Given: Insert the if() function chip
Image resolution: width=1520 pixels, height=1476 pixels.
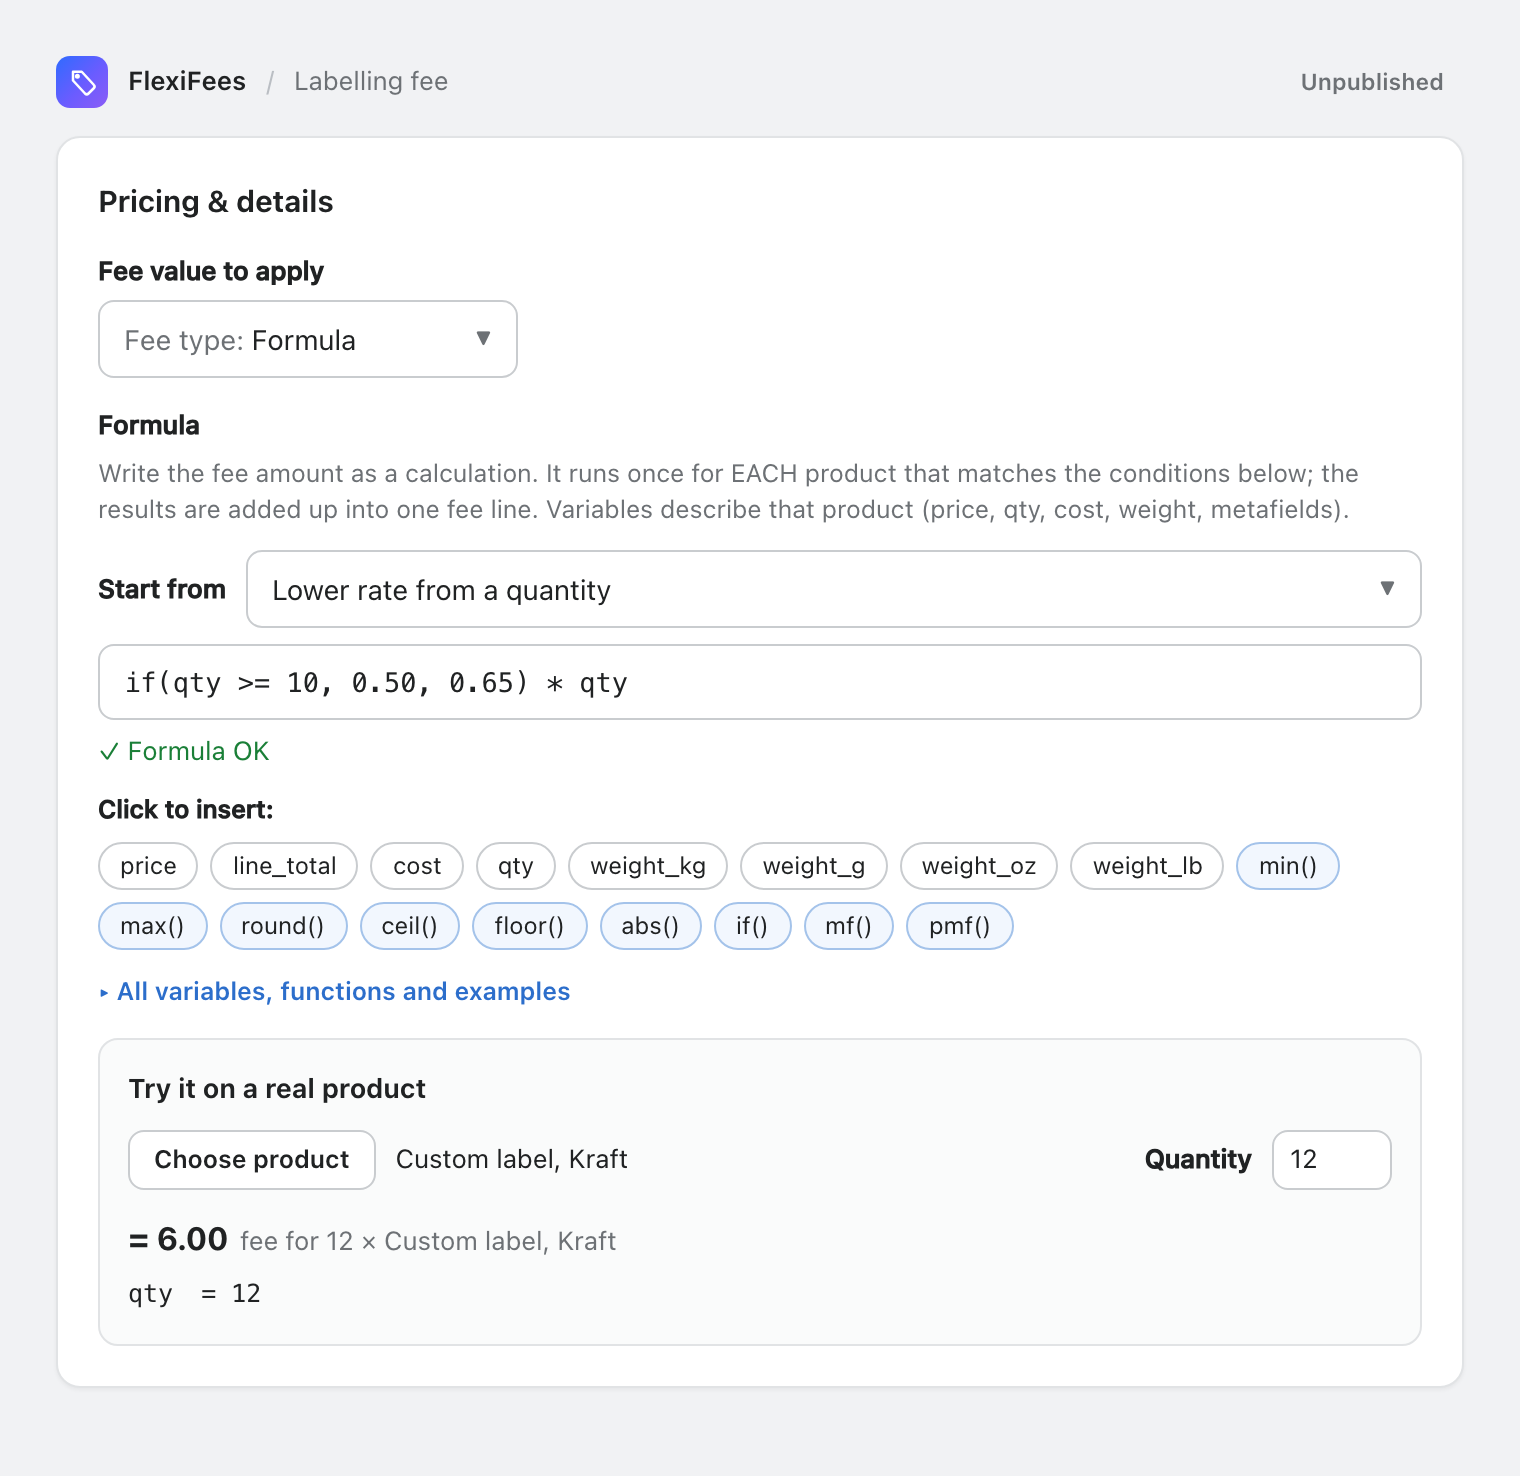Looking at the screenshot, I should pyautogui.click(x=752, y=926).
